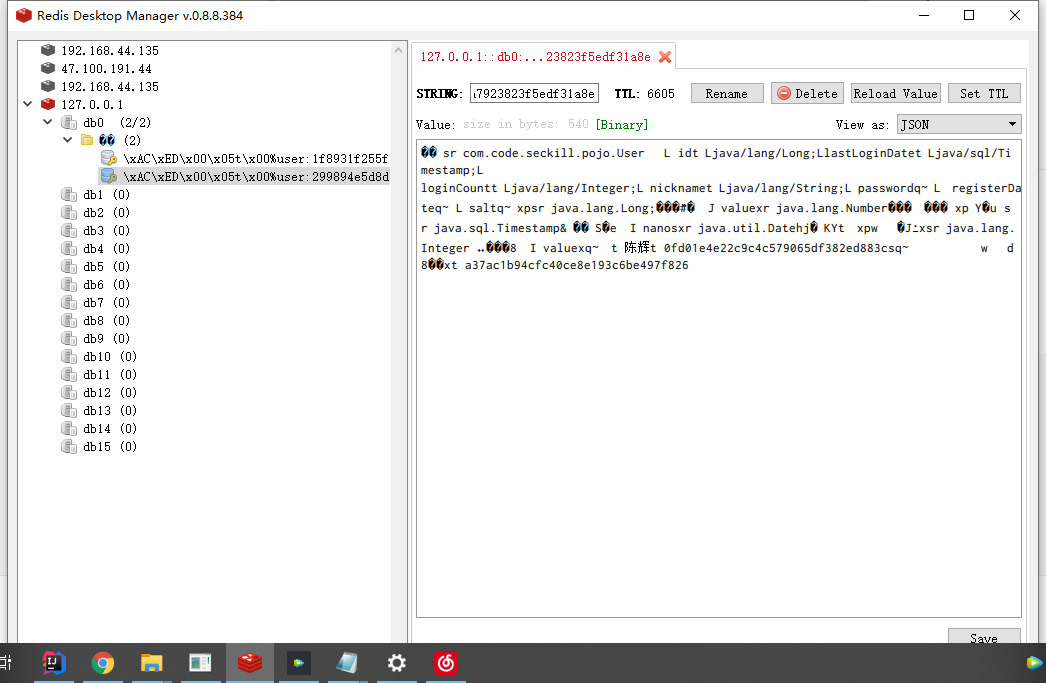Select the key user:1f8931f255f
The image size is (1046, 683).
click(x=256, y=158)
